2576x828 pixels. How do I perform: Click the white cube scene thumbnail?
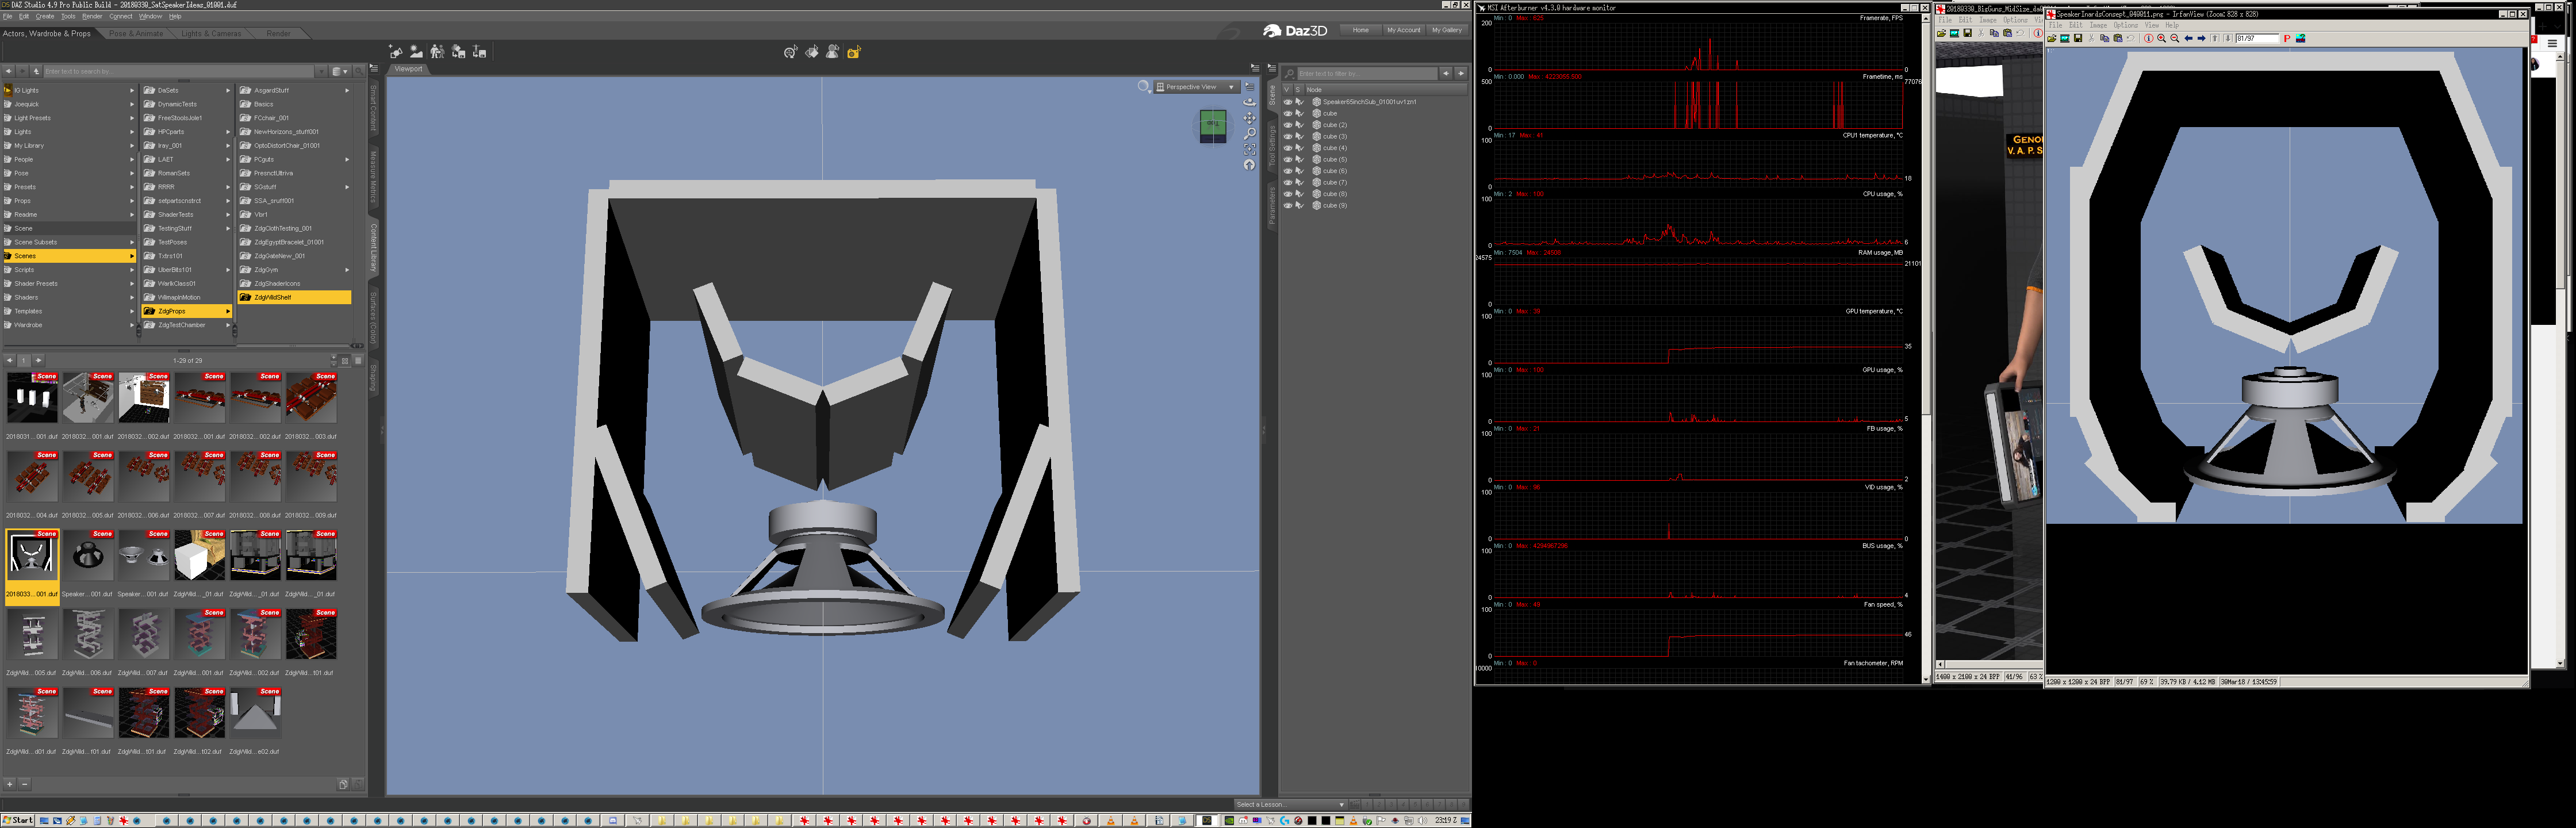199,556
